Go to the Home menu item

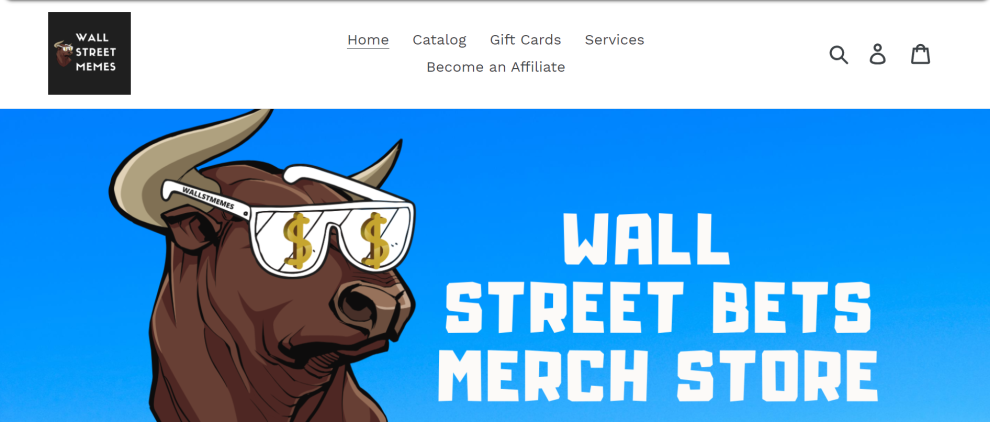point(368,40)
